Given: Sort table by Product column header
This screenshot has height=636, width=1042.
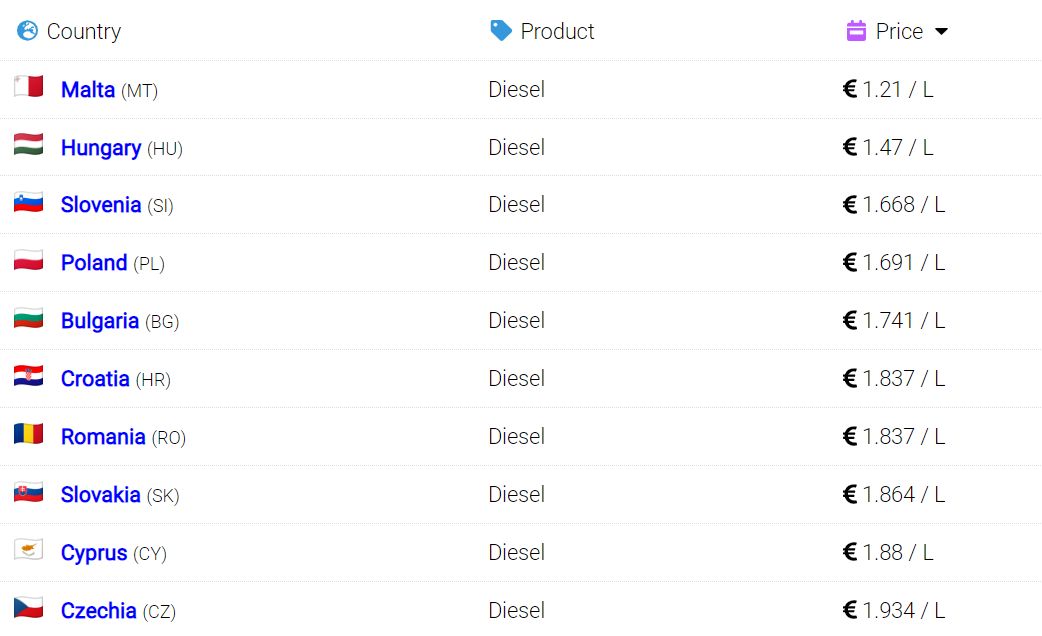Looking at the screenshot, I should (557, 31).
